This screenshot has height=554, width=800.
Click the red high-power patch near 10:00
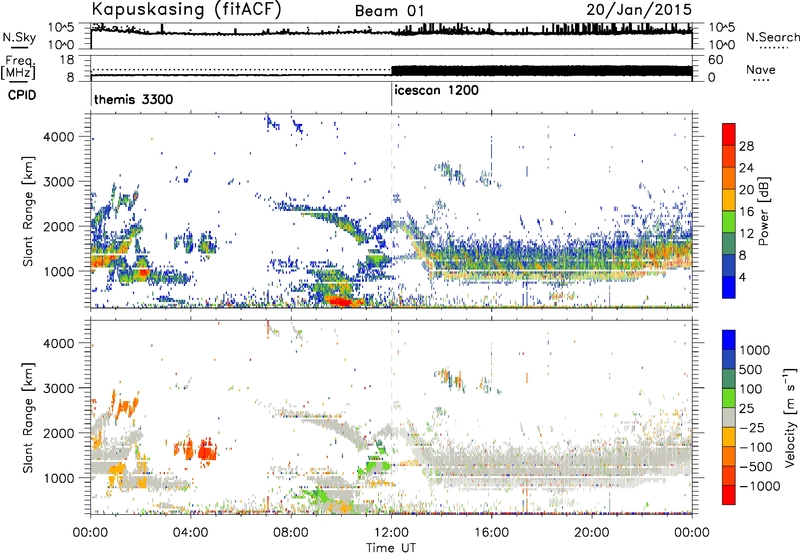(342, 301)
